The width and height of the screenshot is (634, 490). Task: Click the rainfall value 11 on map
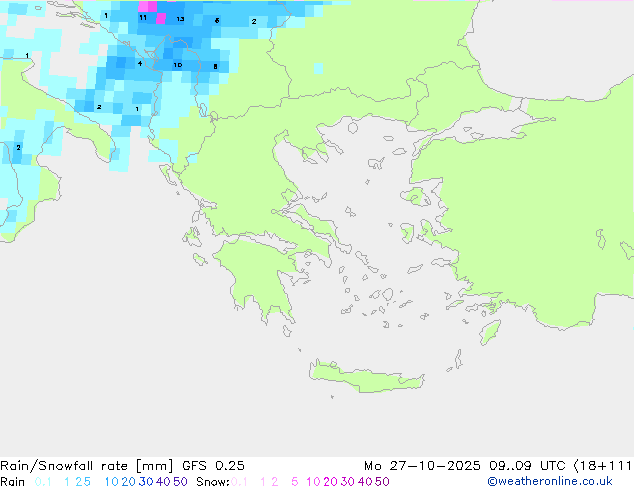coord(143,17)
